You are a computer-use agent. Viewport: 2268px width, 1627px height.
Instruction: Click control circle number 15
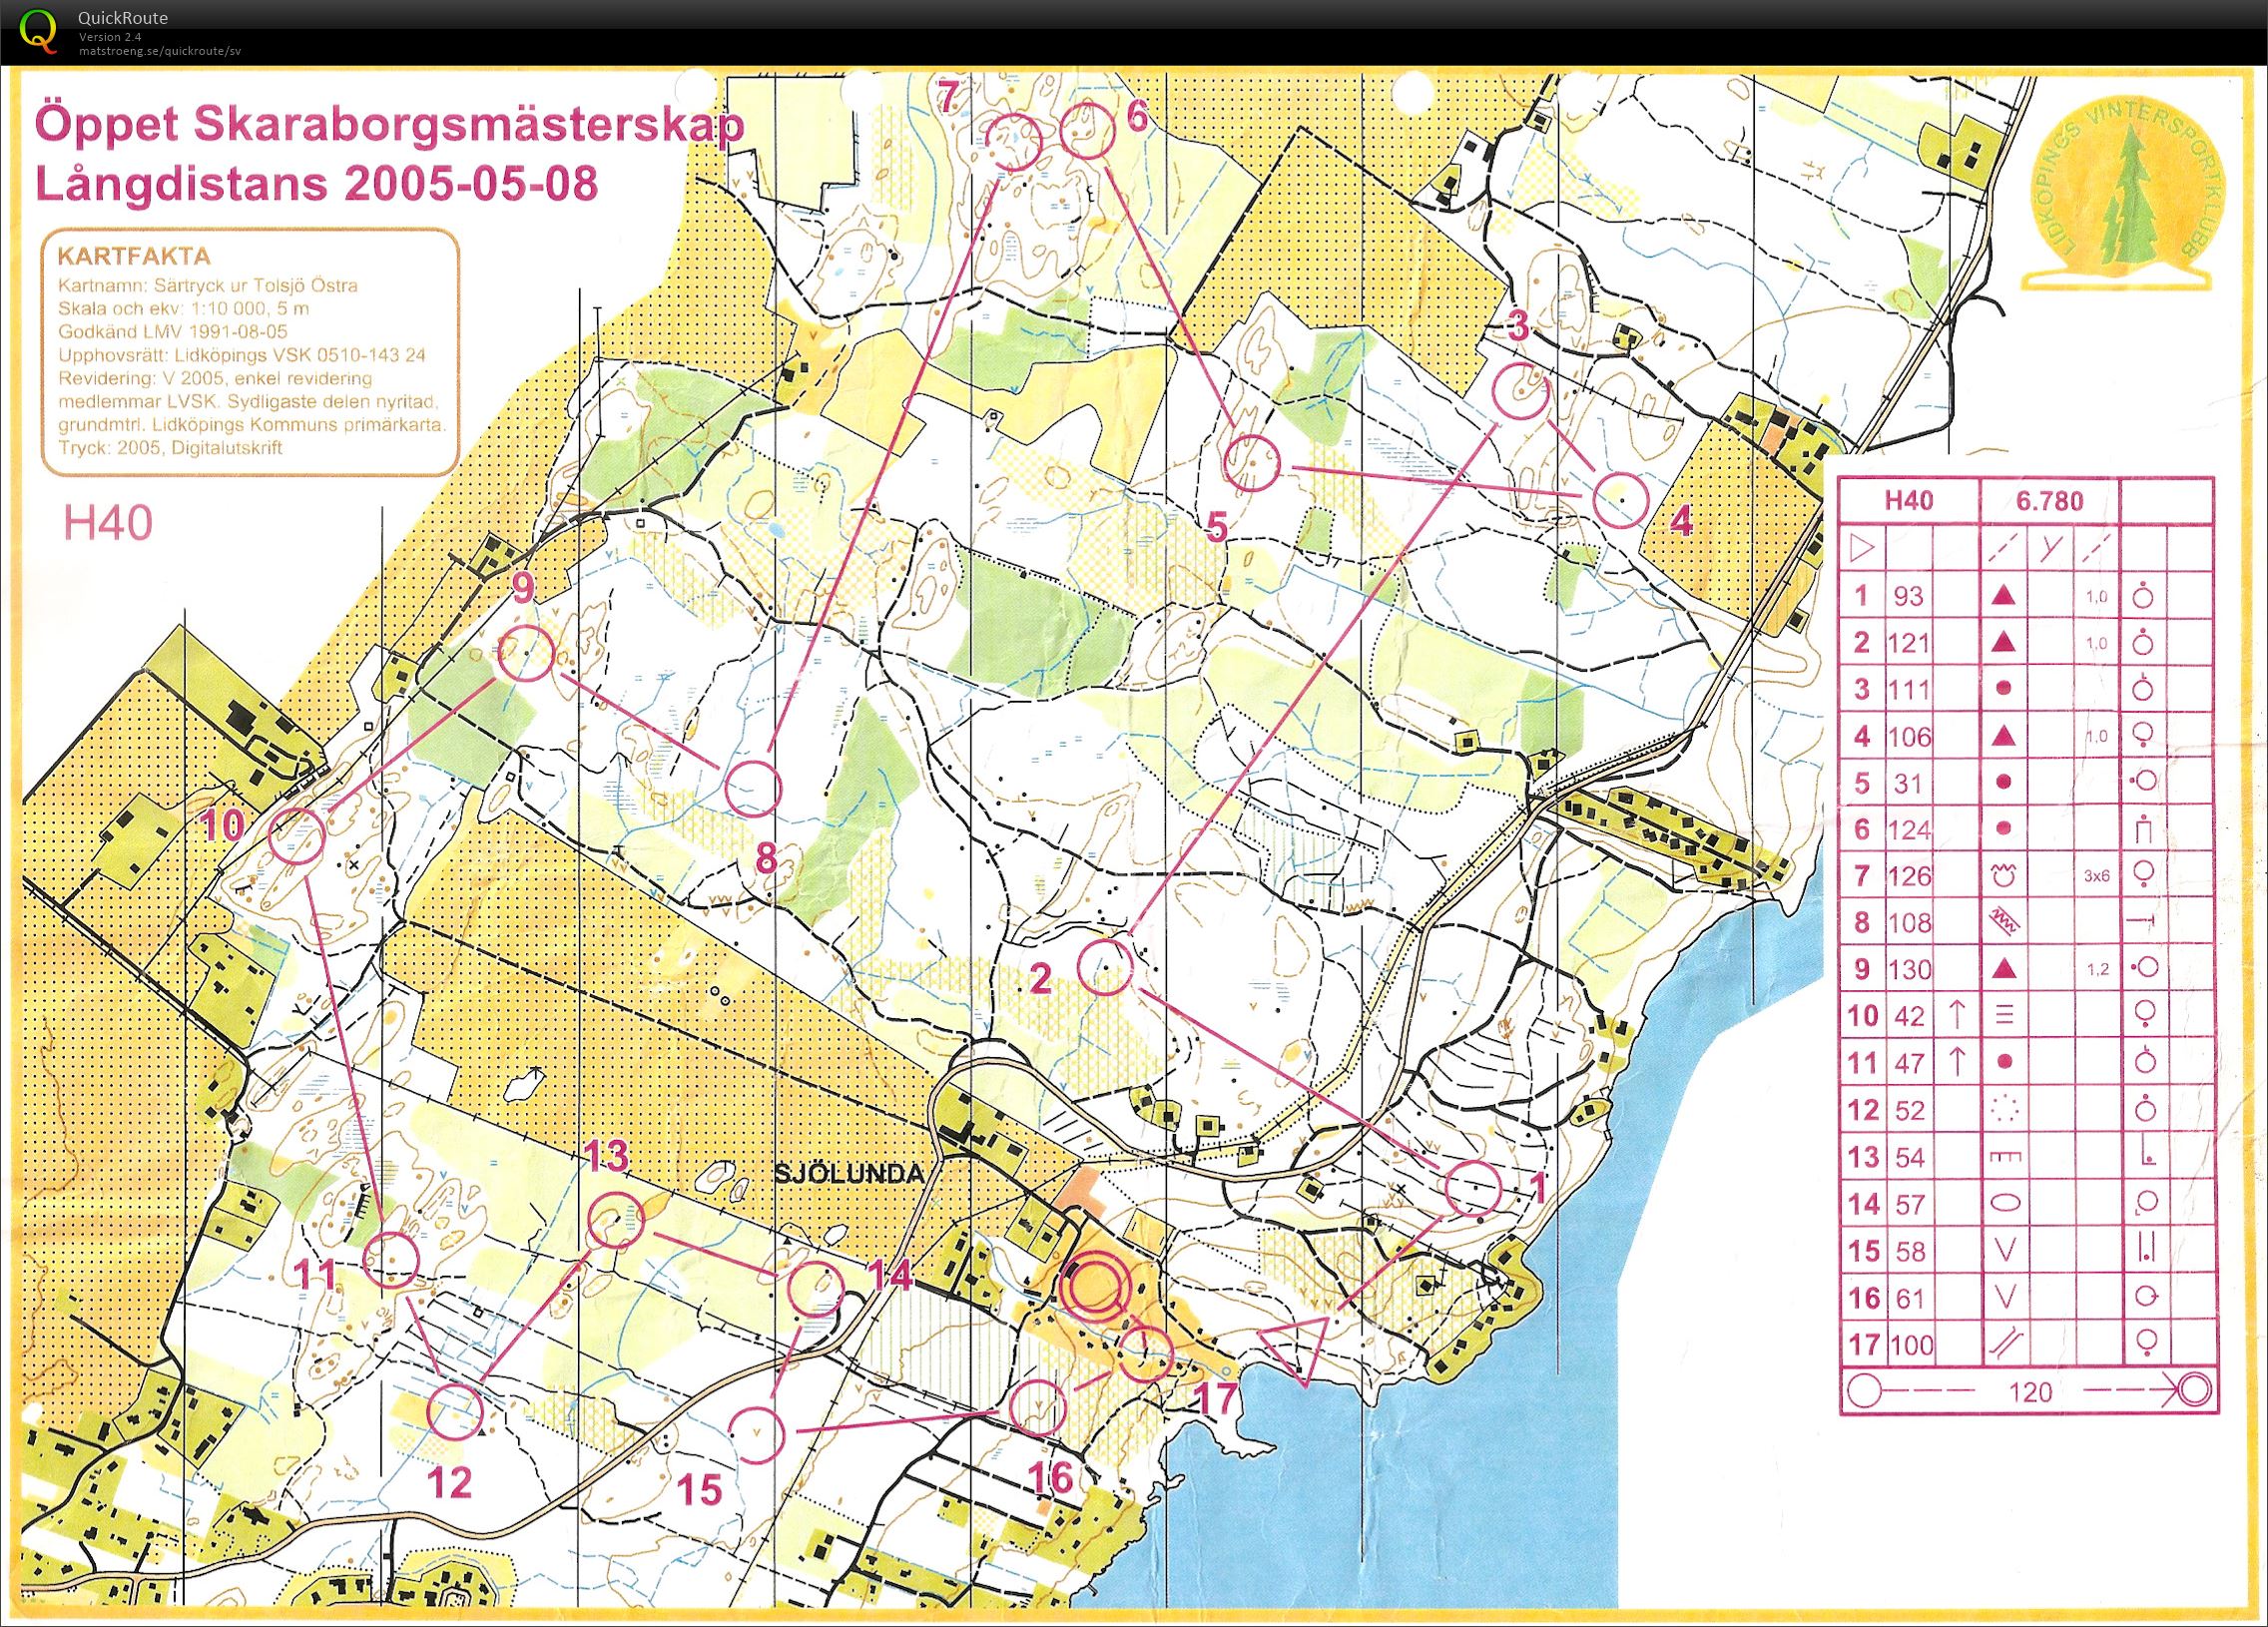pyautogui.click(x=757, y=1435)
